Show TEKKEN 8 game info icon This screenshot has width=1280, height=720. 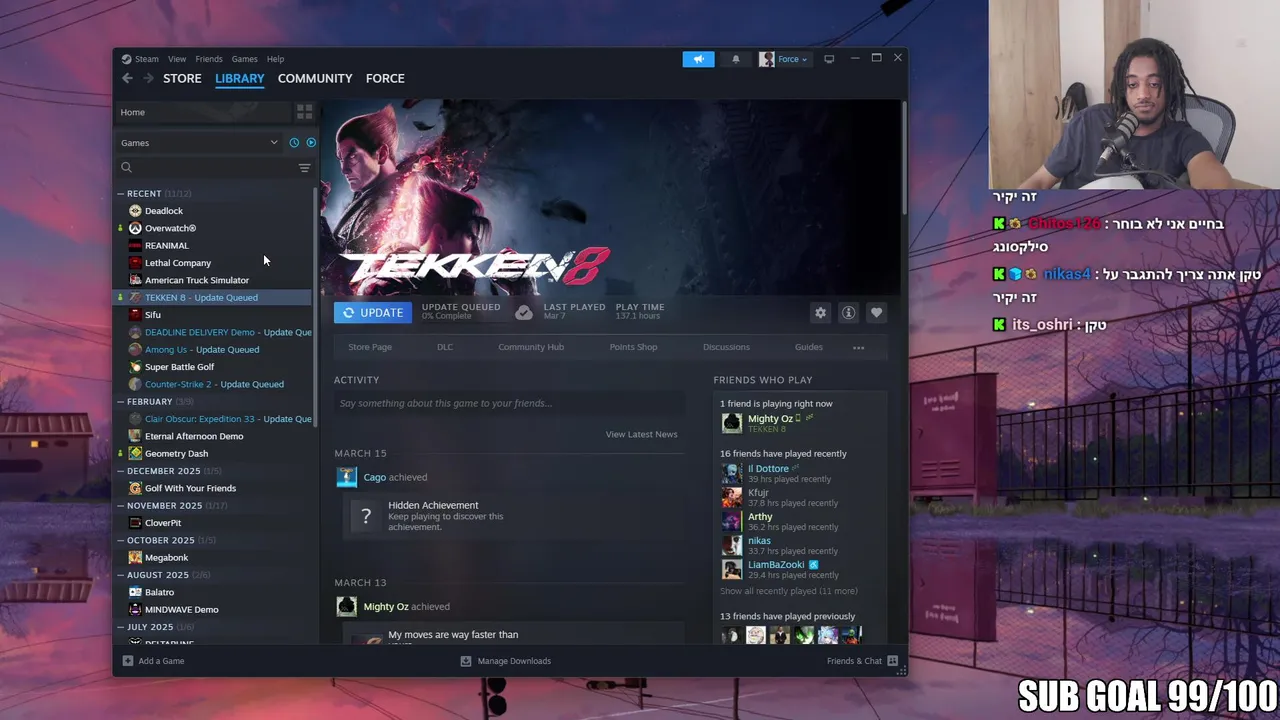coord(848,313)
